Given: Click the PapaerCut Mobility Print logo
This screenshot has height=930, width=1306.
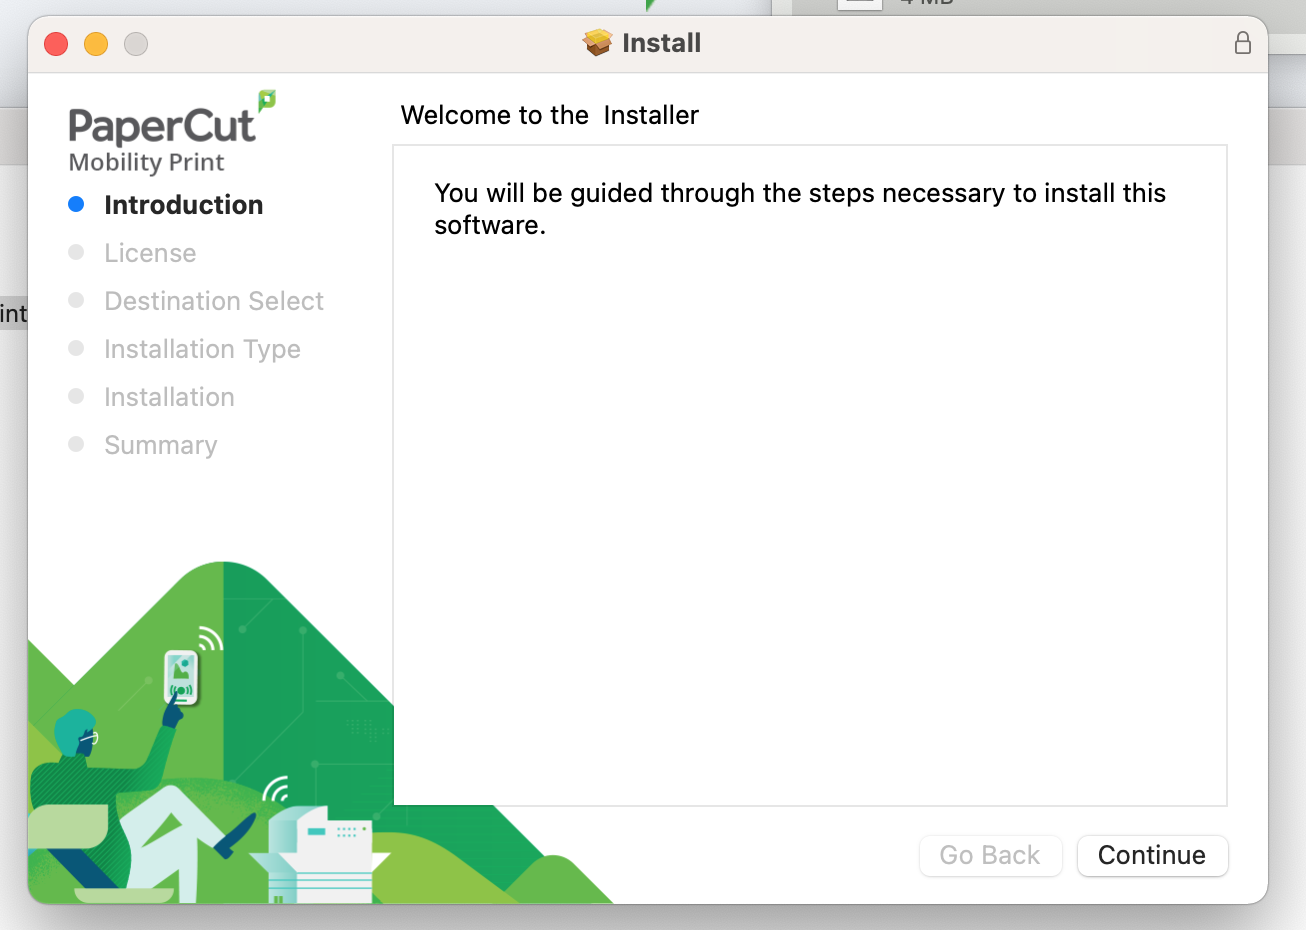Looking at the screenshot, I should point(171,132).
